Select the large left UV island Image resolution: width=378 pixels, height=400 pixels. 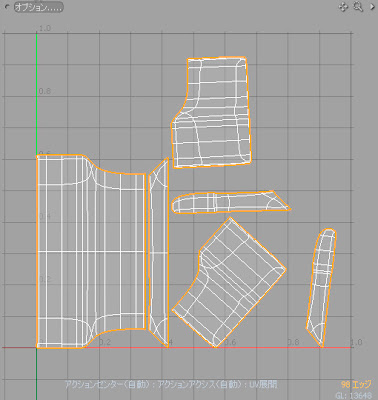[x=91, y=252]
